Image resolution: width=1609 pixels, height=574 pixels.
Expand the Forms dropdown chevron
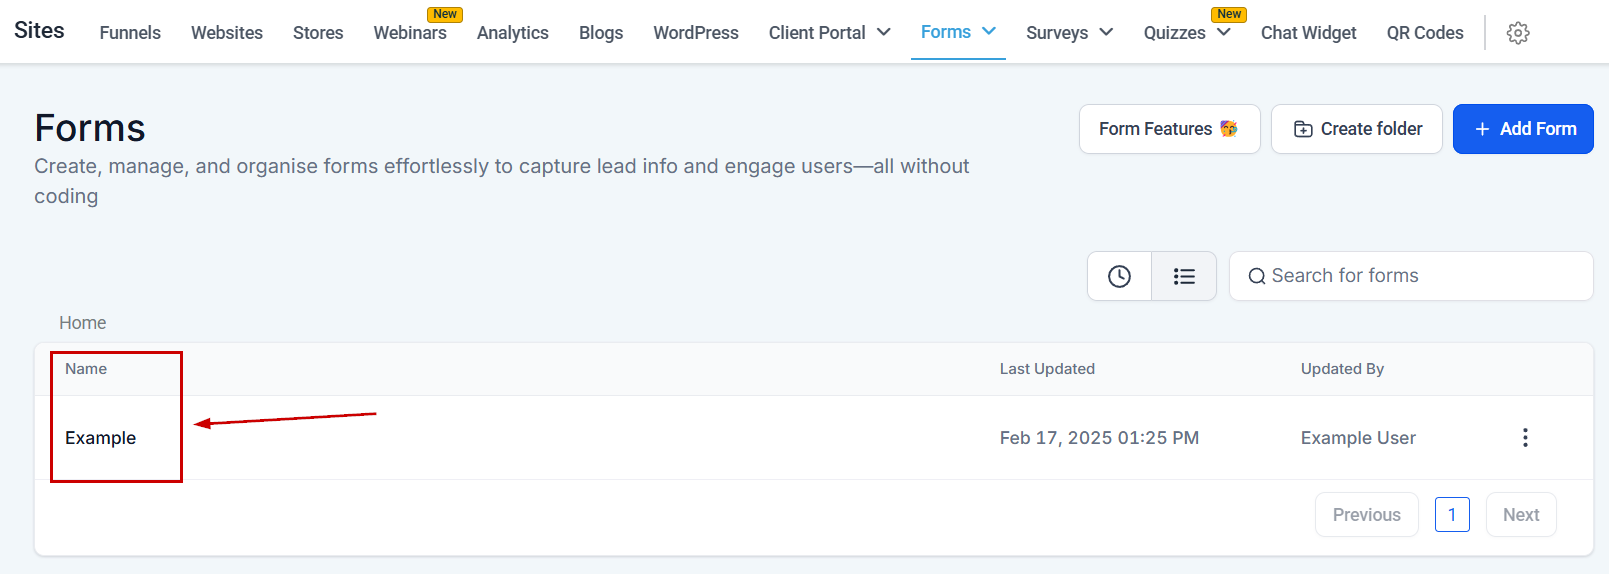click(x=989, y=32)
